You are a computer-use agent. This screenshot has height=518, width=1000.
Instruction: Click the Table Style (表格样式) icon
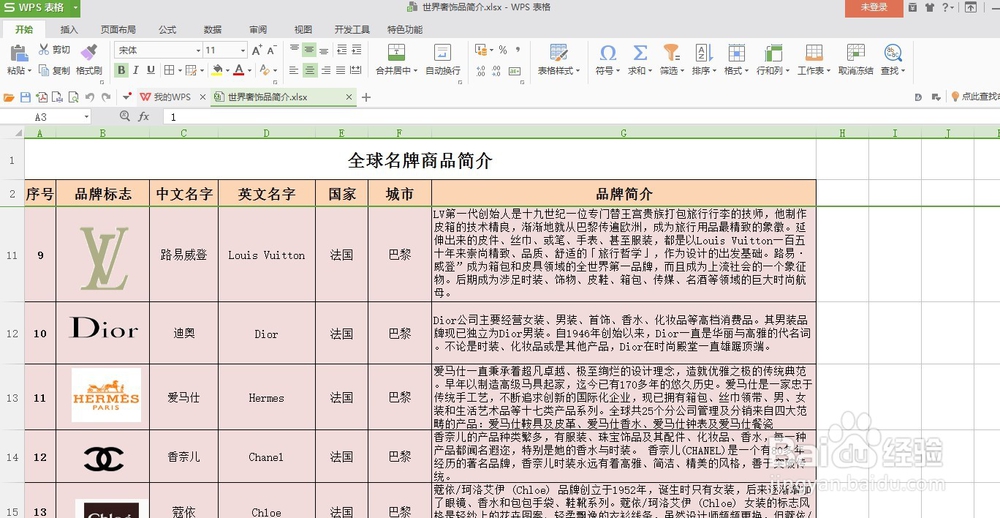click(559, 53)
